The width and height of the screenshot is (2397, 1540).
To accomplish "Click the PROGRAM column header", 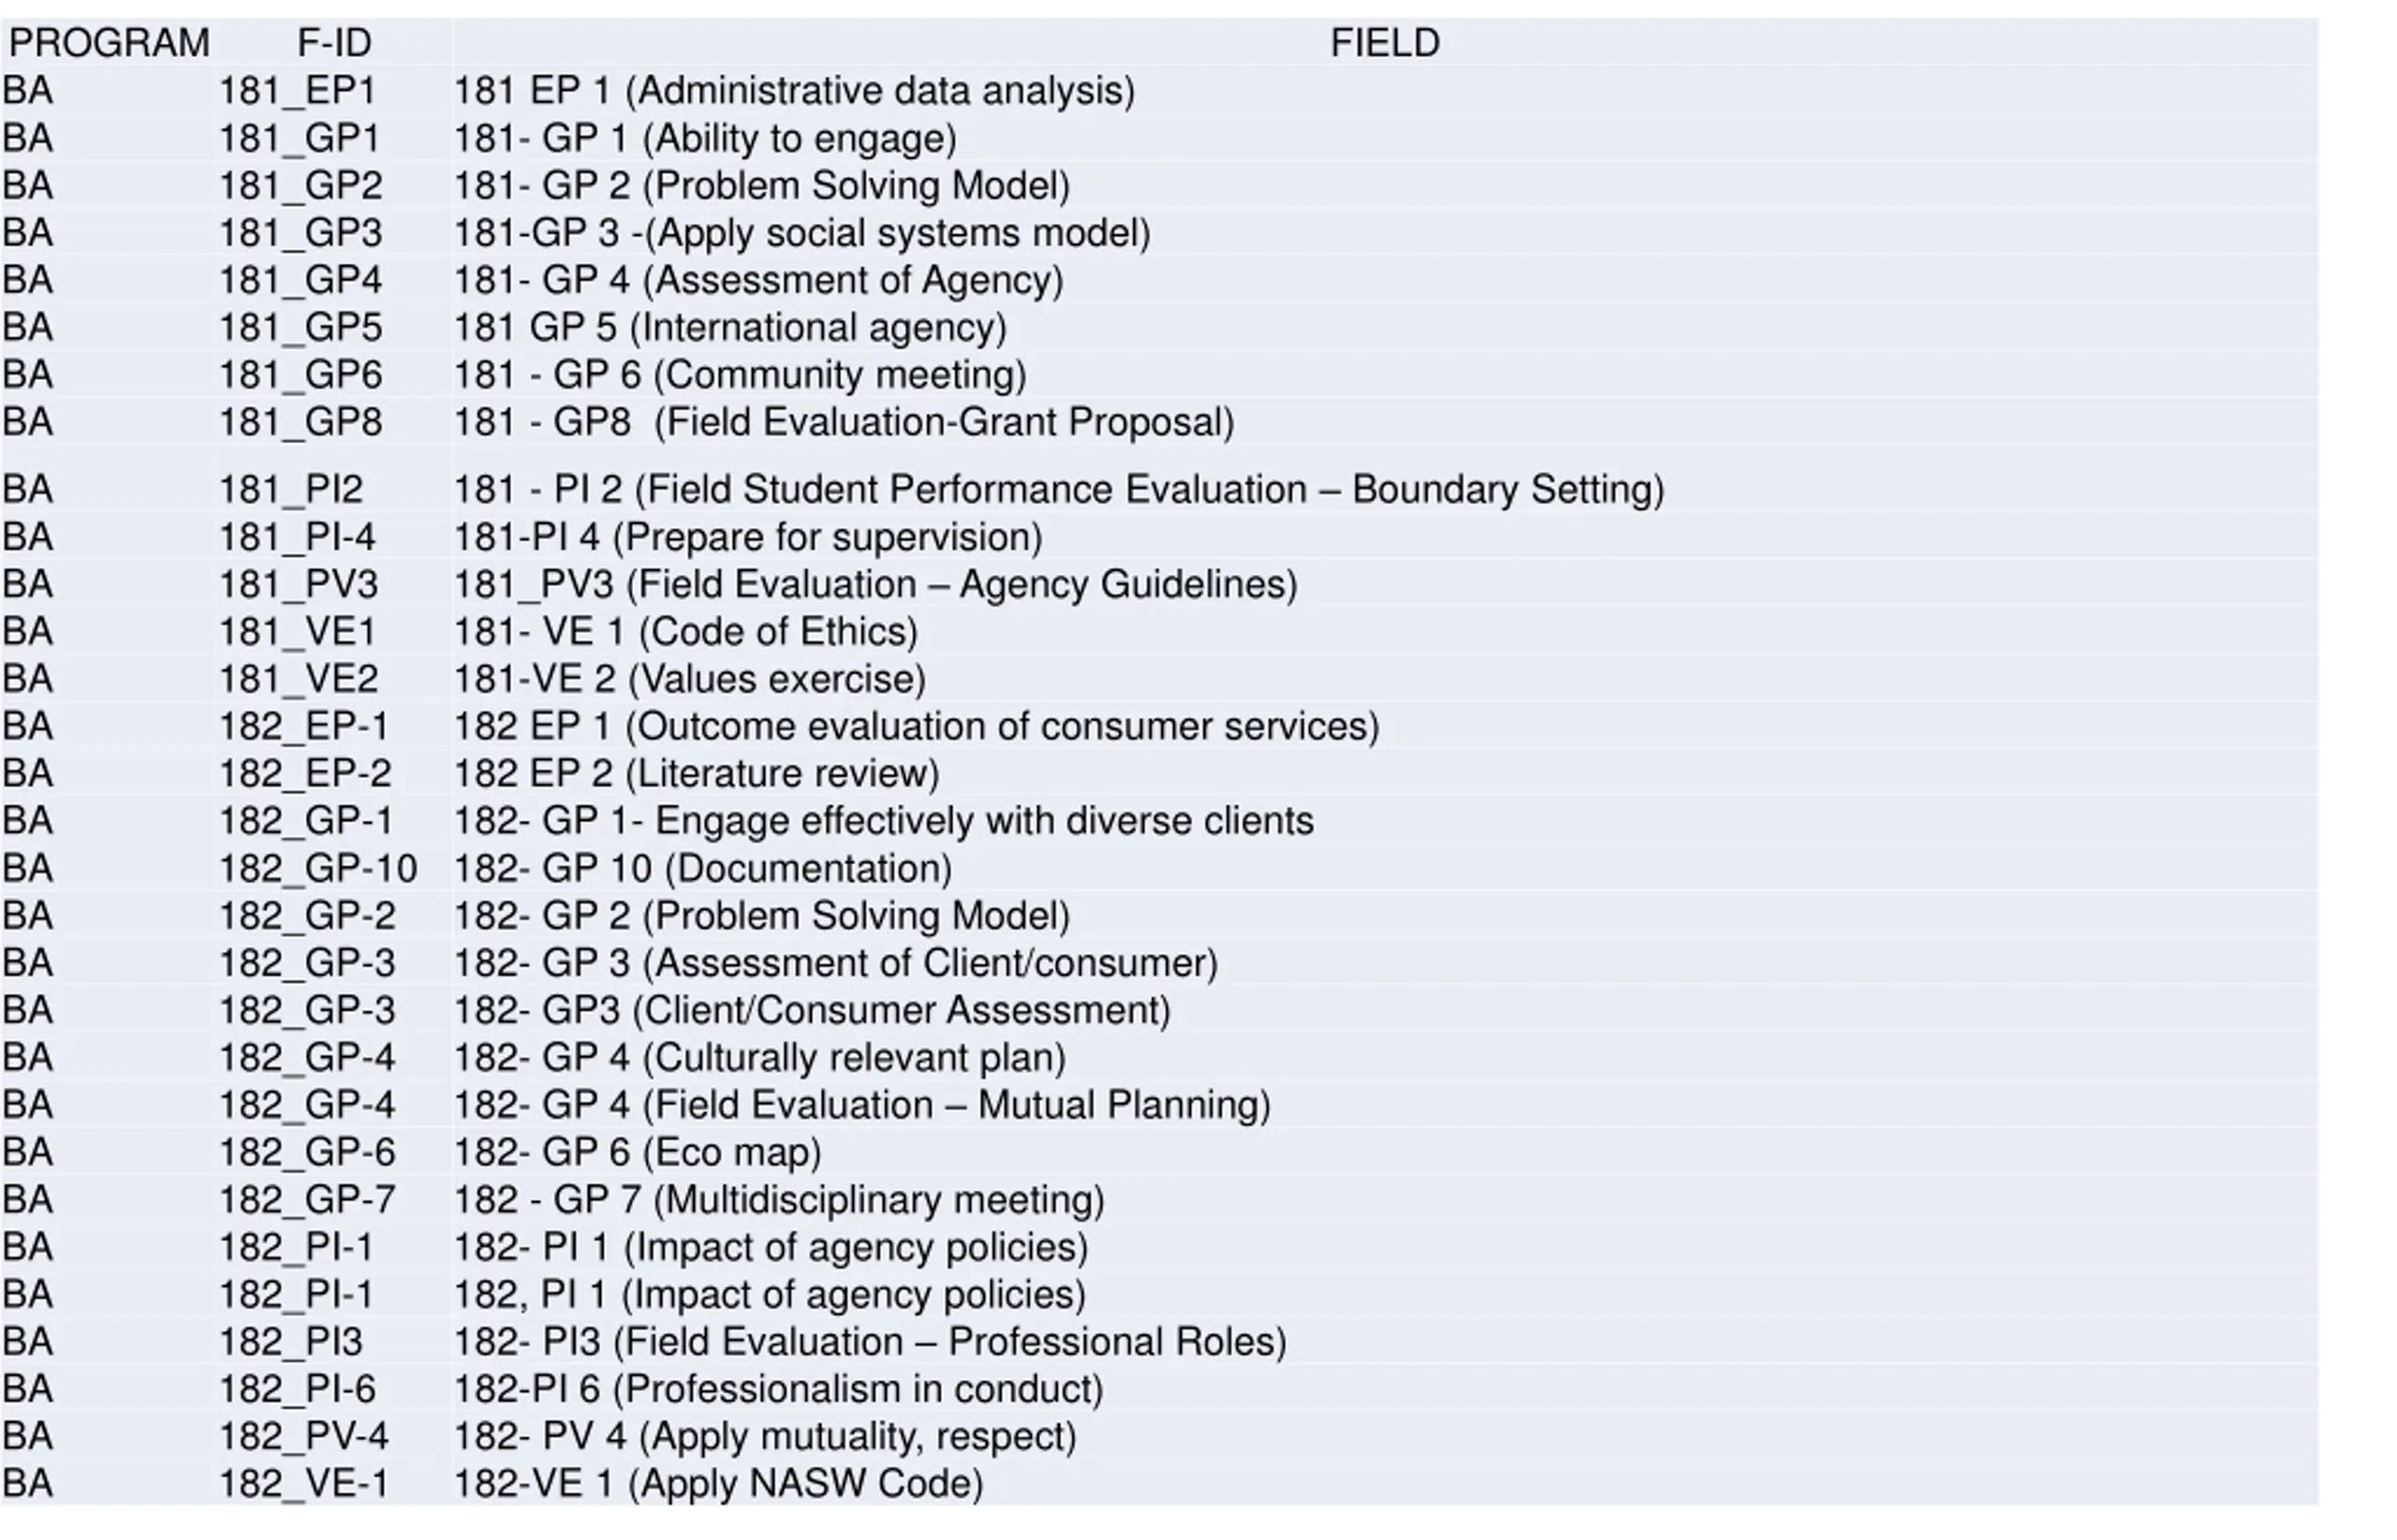I will [108, 43].
